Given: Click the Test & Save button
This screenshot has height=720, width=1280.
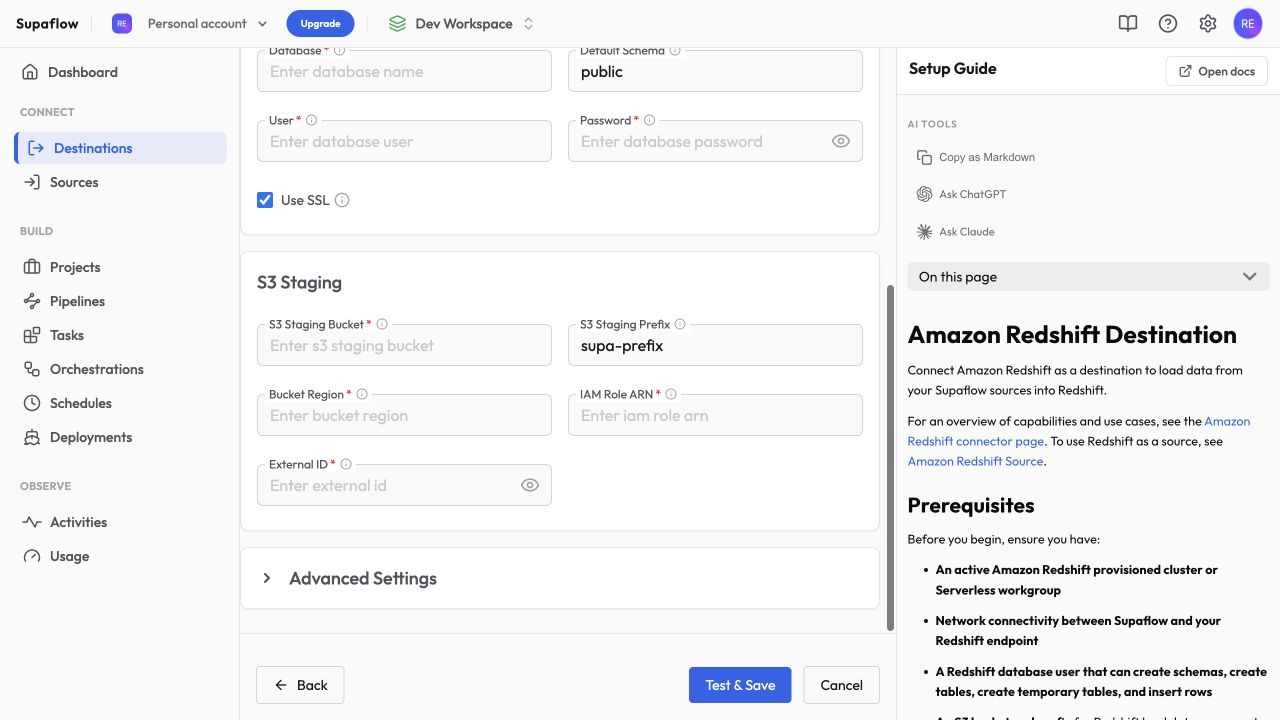Looking at the screenshot, I should [x=740, y=685].
